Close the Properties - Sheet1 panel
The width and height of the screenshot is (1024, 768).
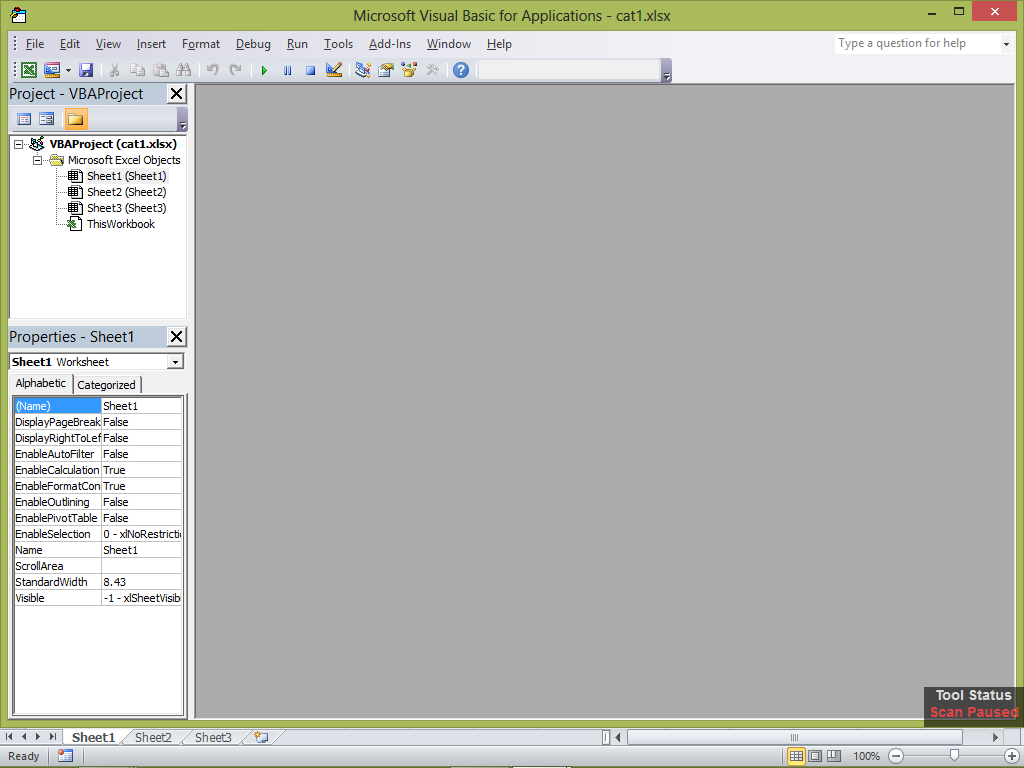[176, 337]
